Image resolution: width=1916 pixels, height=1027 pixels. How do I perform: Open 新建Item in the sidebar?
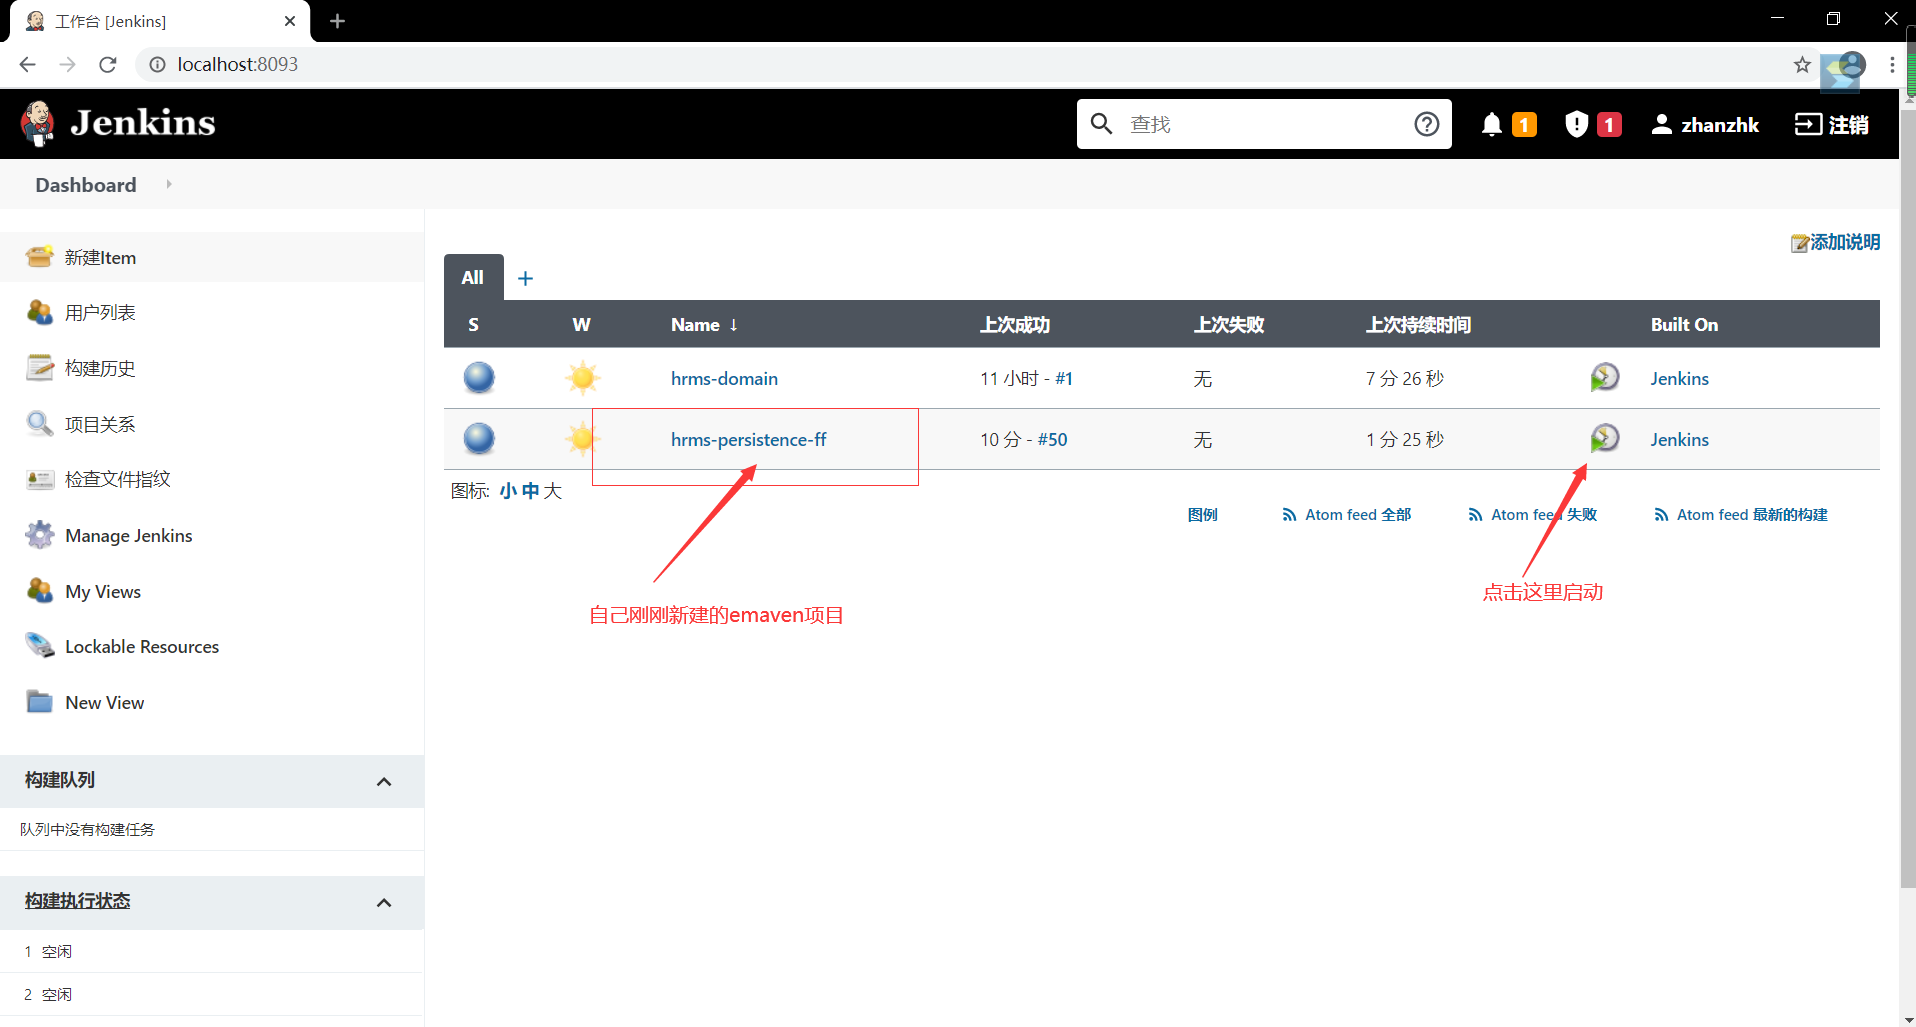[x=100, y=257]
